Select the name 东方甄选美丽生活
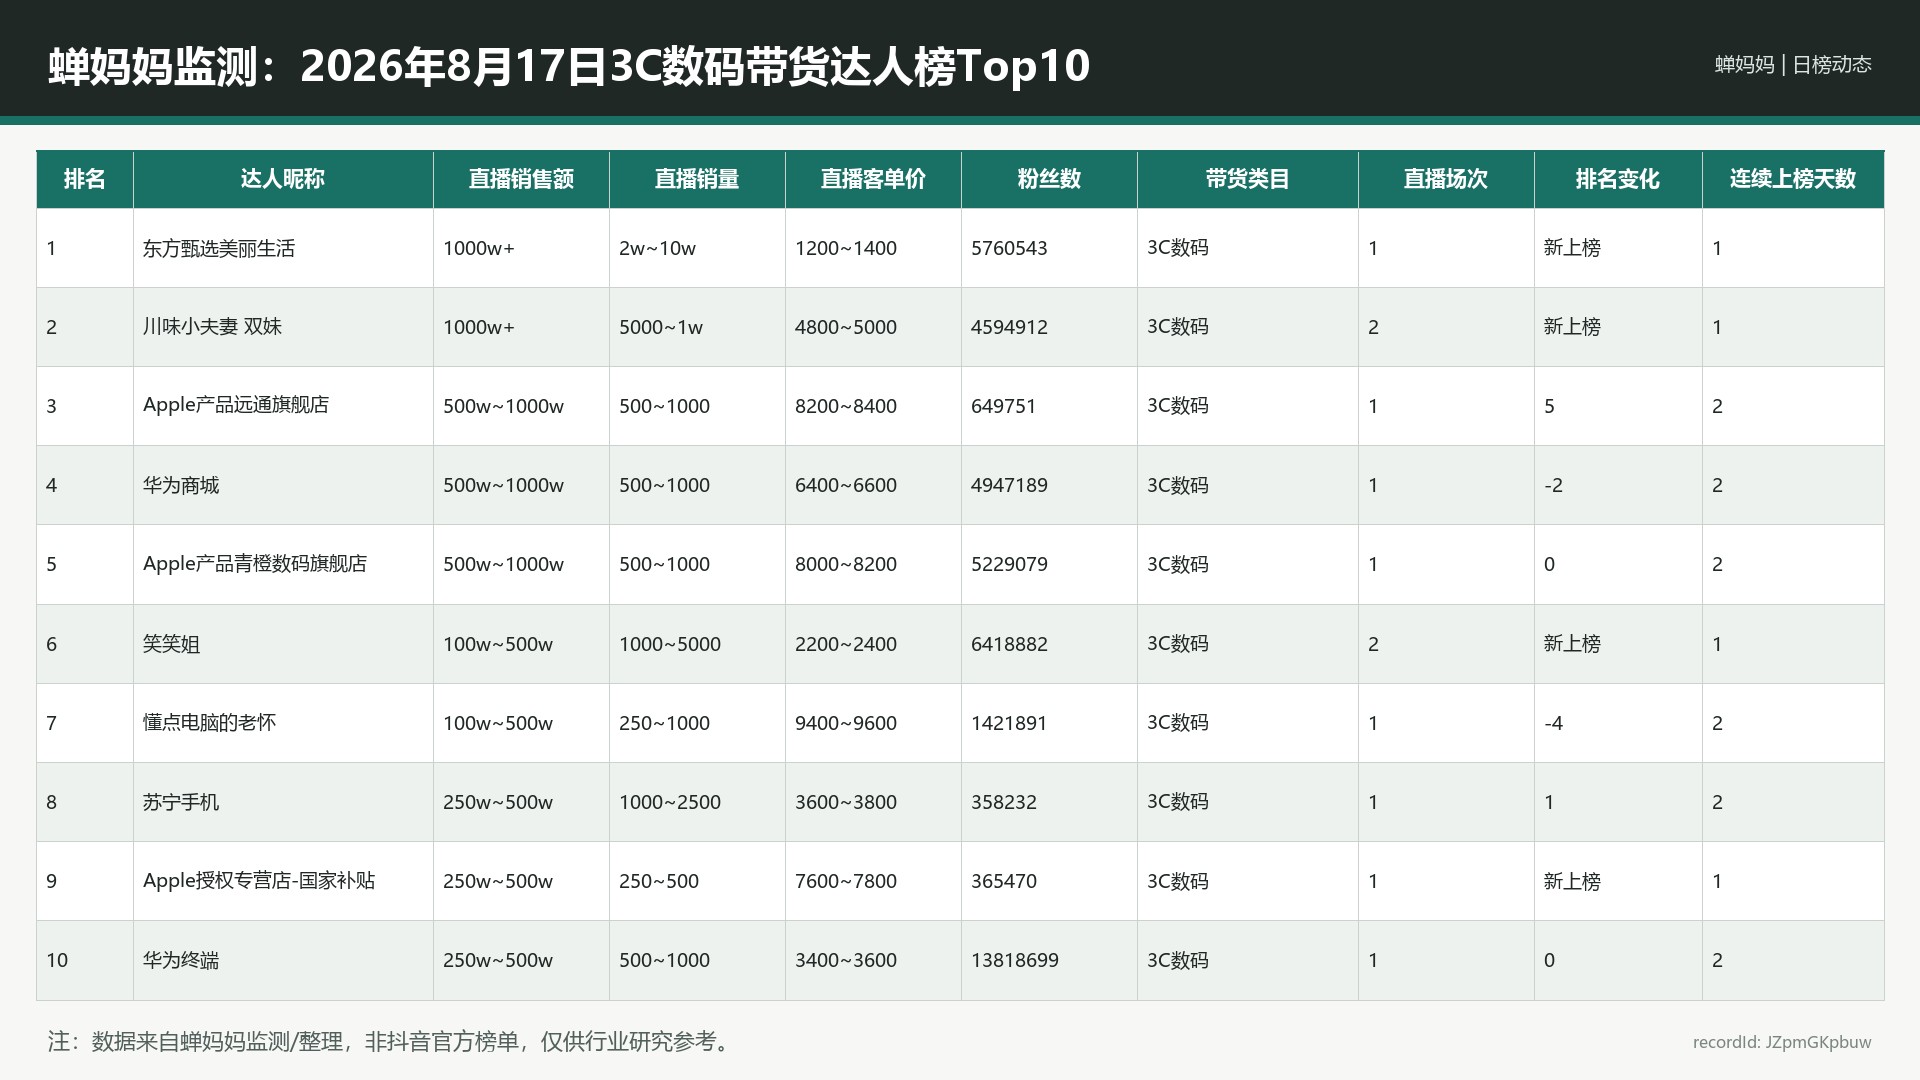Screen dimensions: 1920x1080 pos(219,248)
